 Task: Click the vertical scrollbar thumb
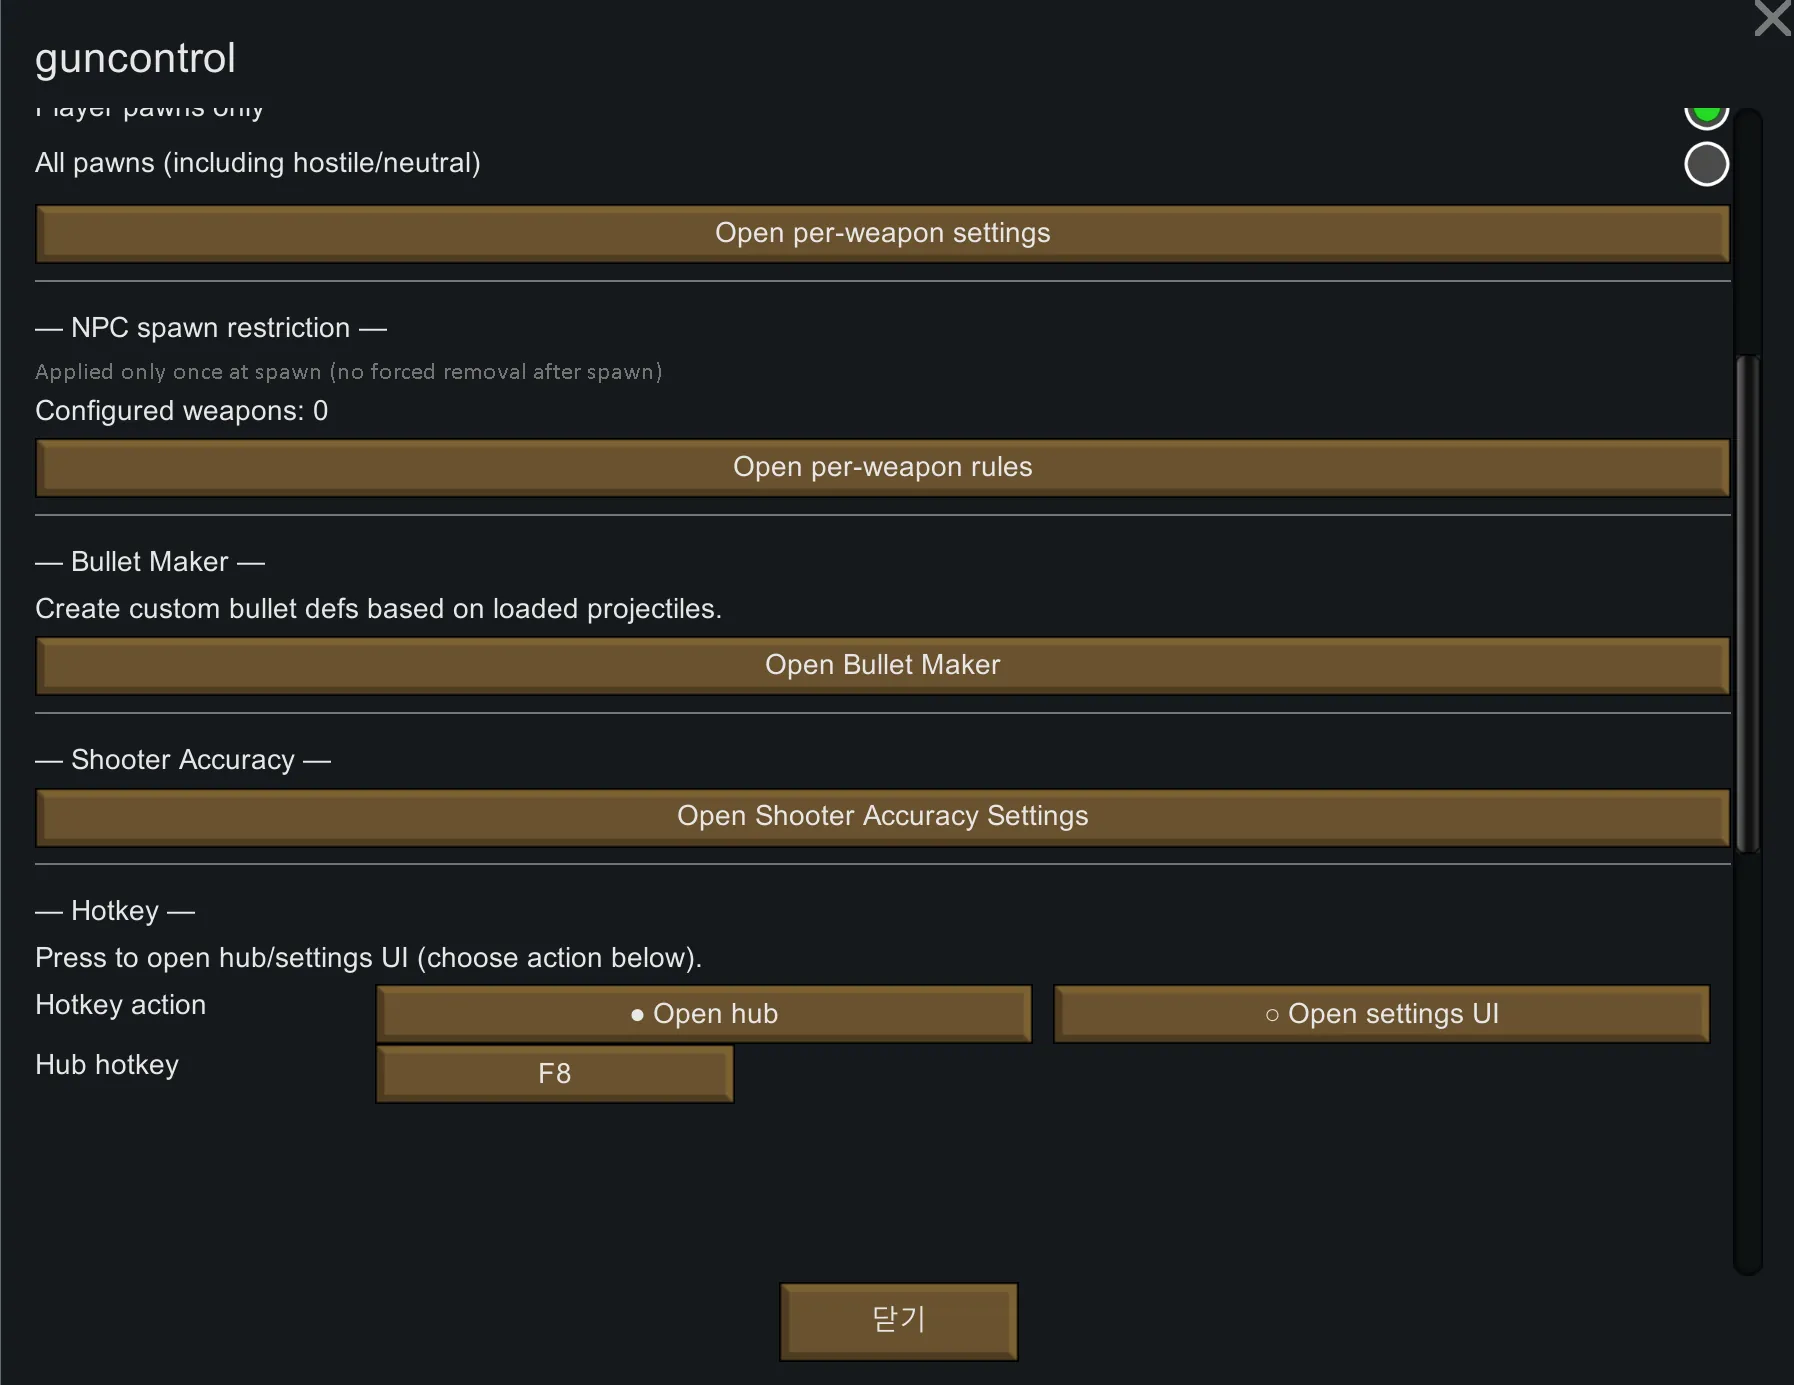(1747, 600)
